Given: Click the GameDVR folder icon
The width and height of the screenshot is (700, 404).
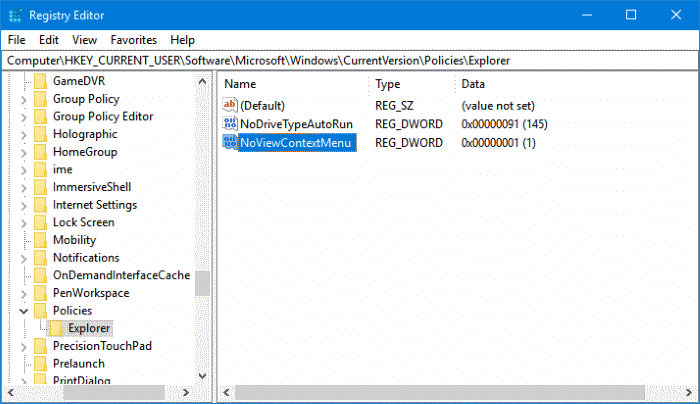Looking at the screenshot, I should click(40, 81).
